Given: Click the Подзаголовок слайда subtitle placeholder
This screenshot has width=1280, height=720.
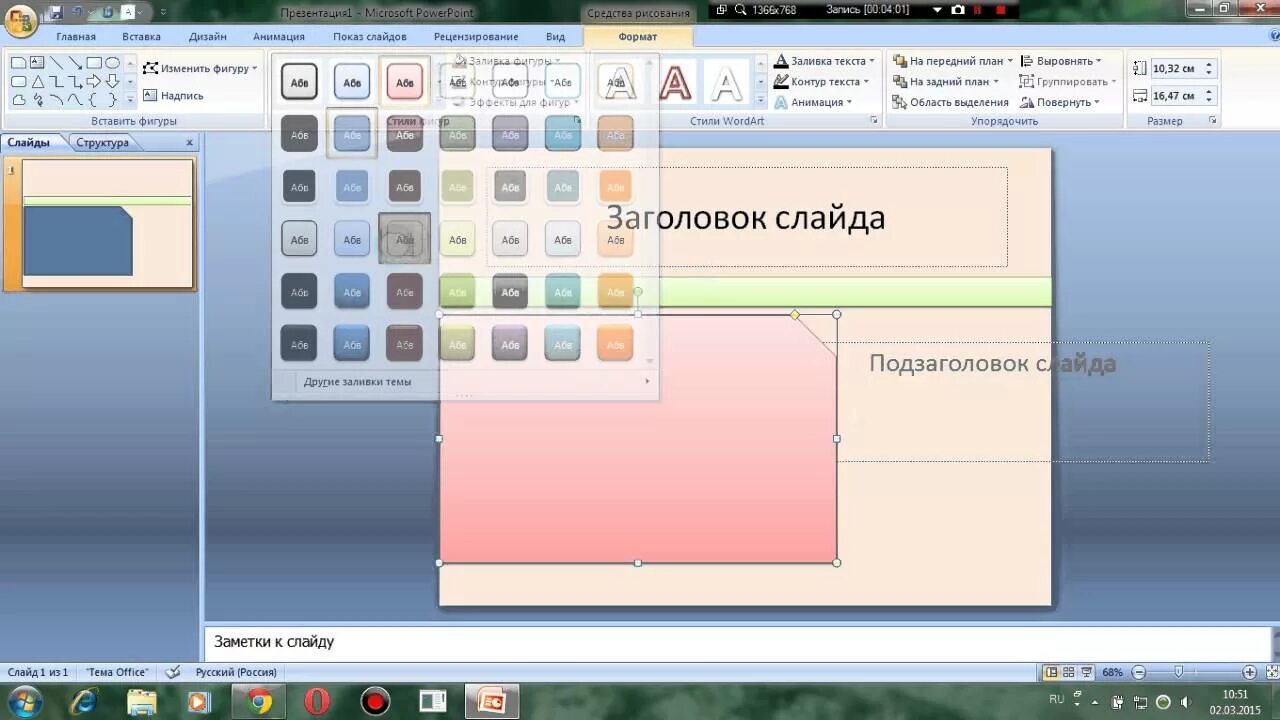Looking at the screenshot, I should click(1022, 402).
